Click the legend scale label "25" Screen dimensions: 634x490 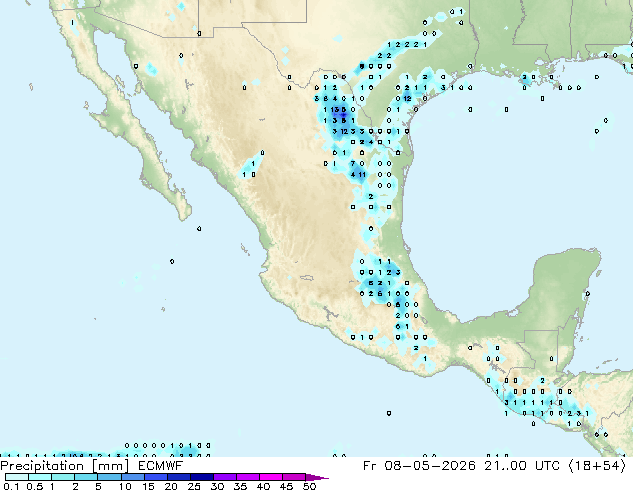coord(194,486)
